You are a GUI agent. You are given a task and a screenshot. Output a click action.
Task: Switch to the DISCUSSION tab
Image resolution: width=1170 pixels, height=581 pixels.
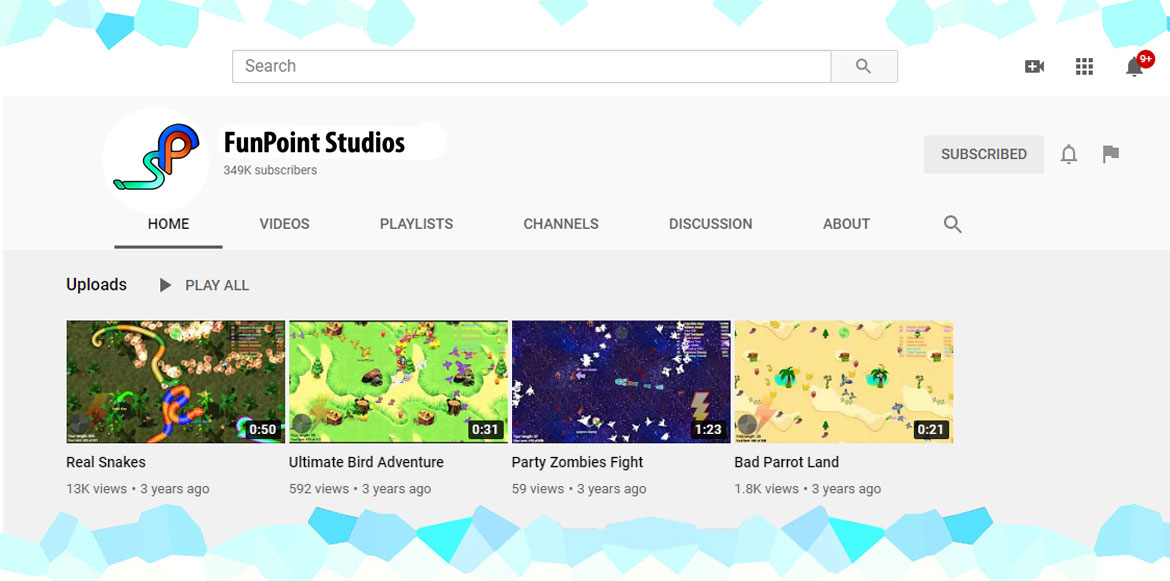coord(710,224)
